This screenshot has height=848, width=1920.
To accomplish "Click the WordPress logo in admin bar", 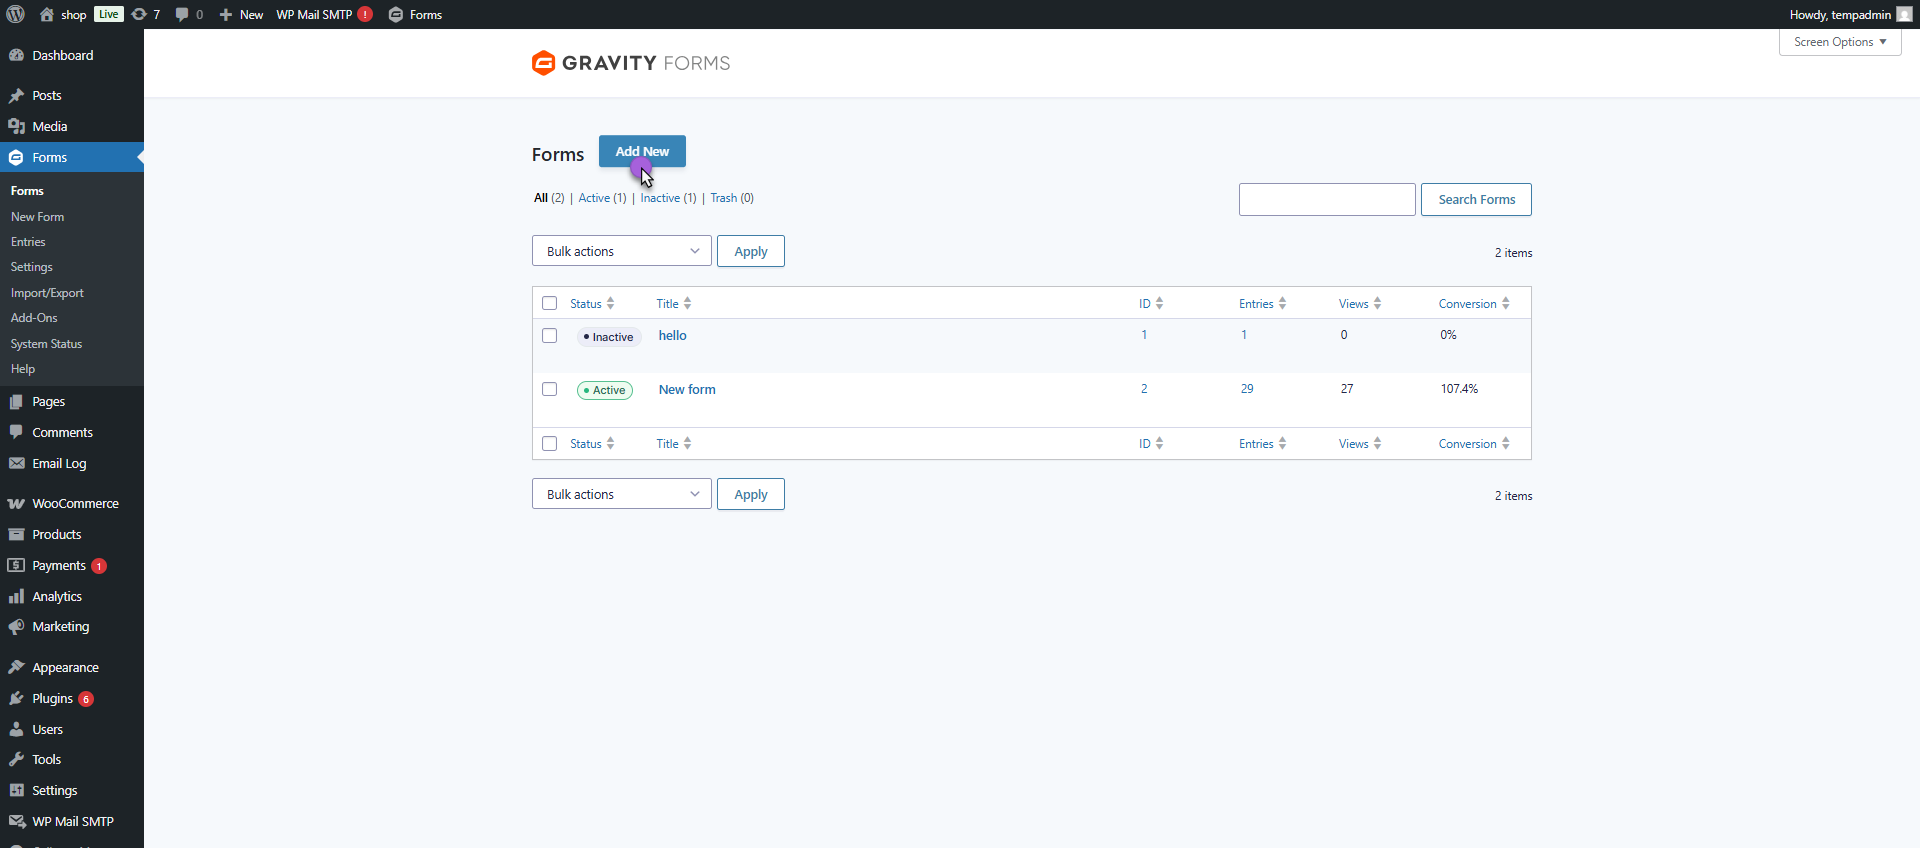I will coord(16,14).
